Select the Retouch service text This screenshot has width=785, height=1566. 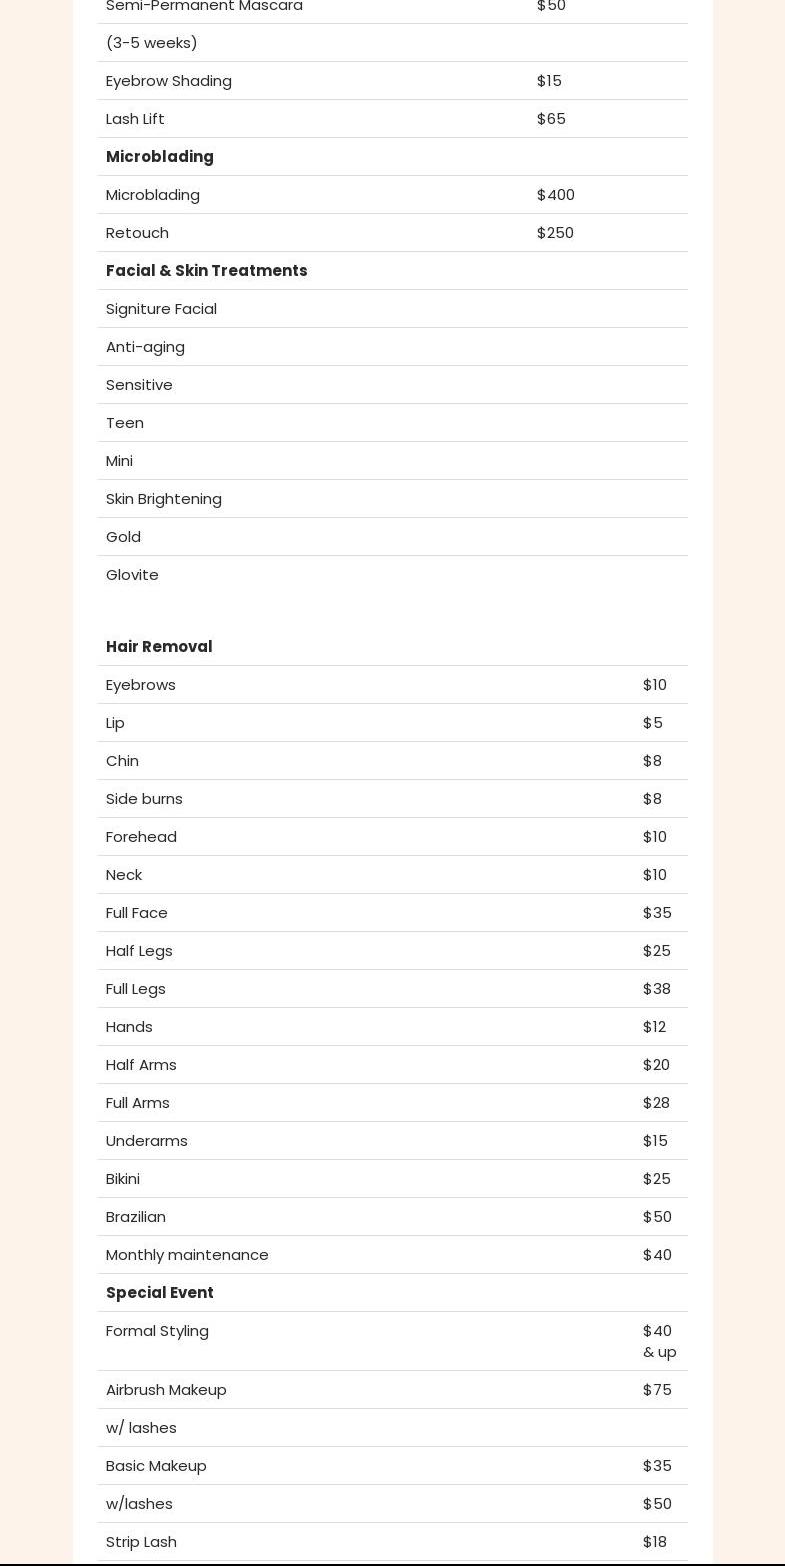[x=137, y=233]
